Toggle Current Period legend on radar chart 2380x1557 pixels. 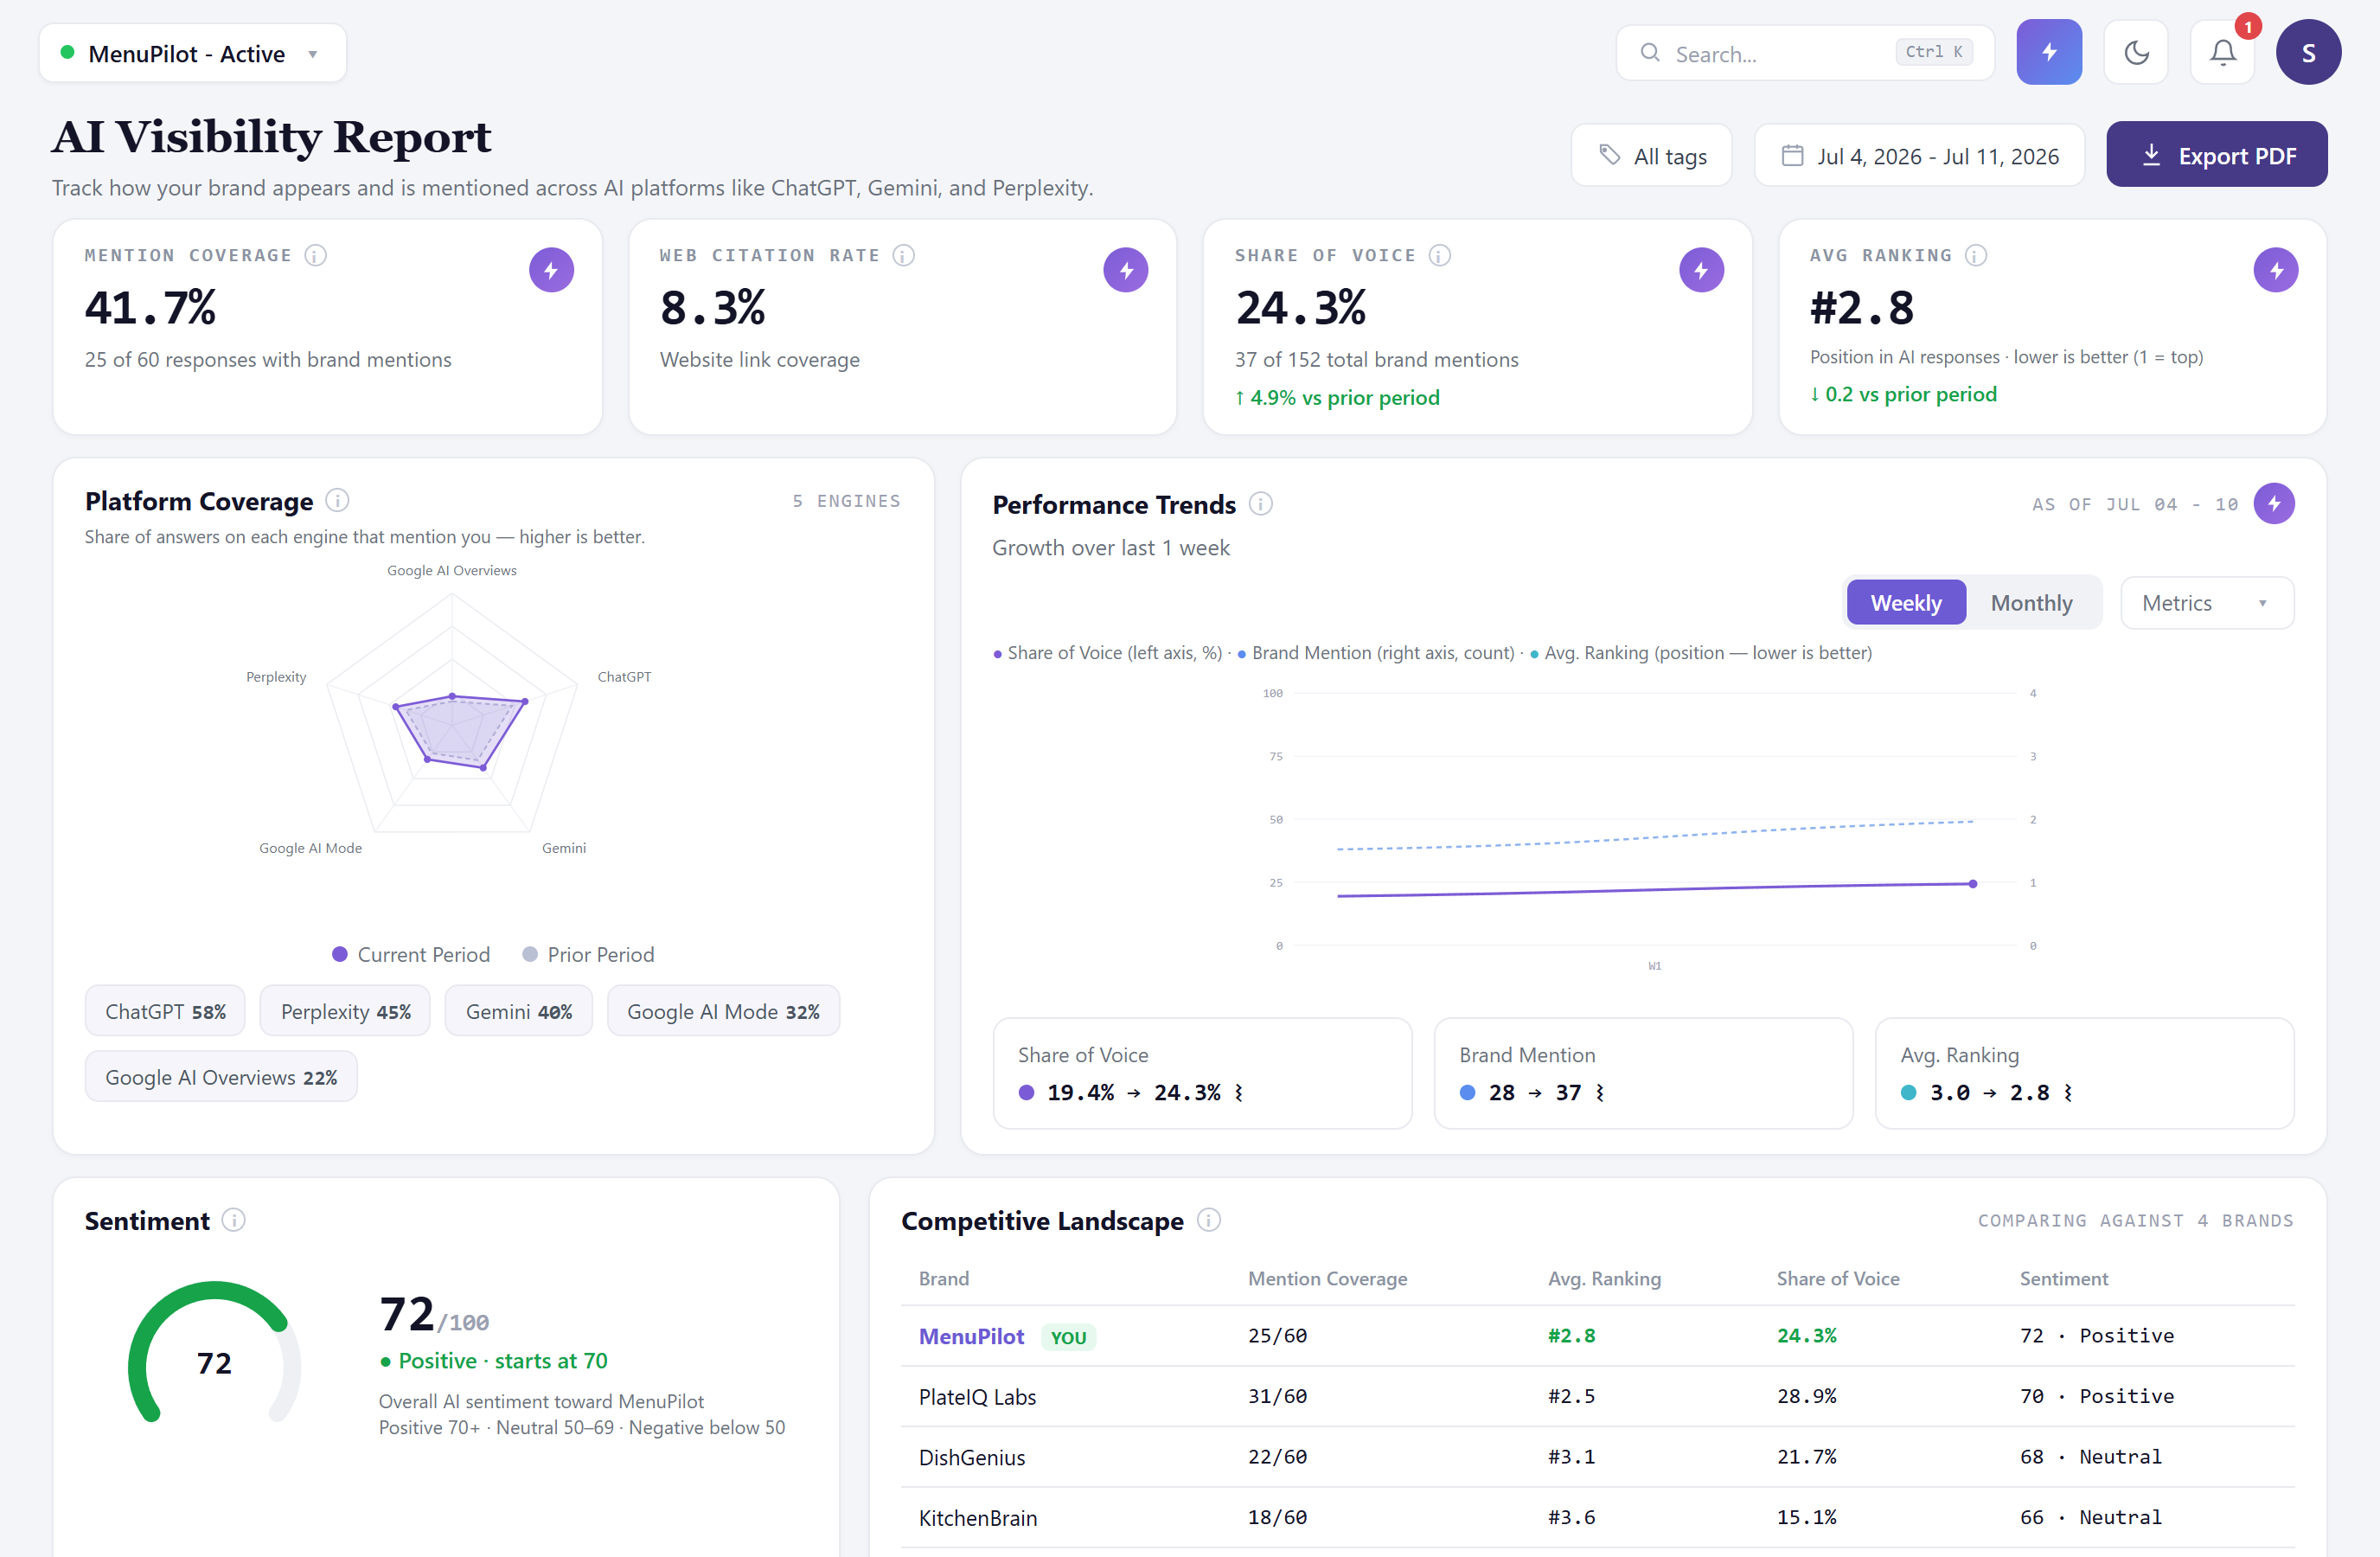(x=411, y=954)
